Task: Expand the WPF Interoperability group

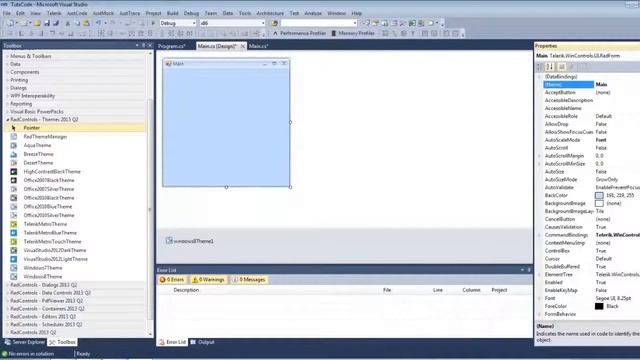Action: tap(7, 96)
